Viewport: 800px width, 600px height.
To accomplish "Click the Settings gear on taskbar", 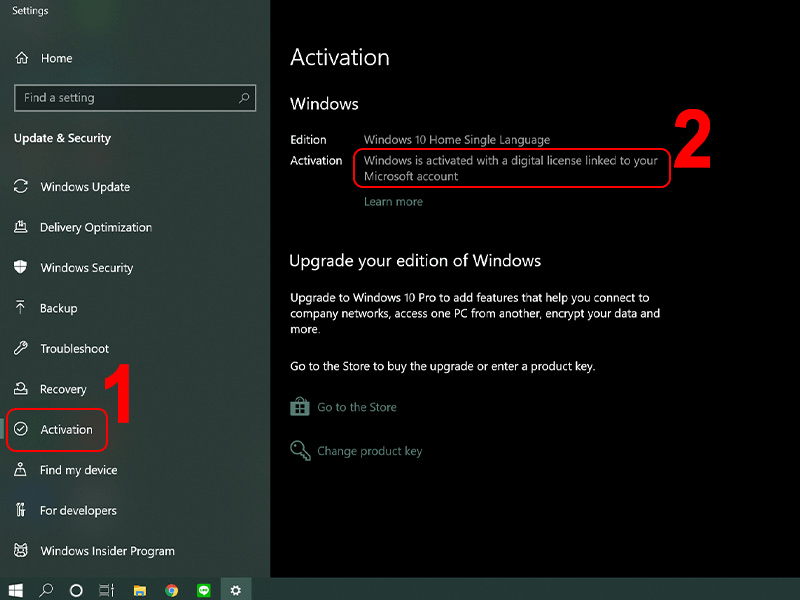I will 236,590.
